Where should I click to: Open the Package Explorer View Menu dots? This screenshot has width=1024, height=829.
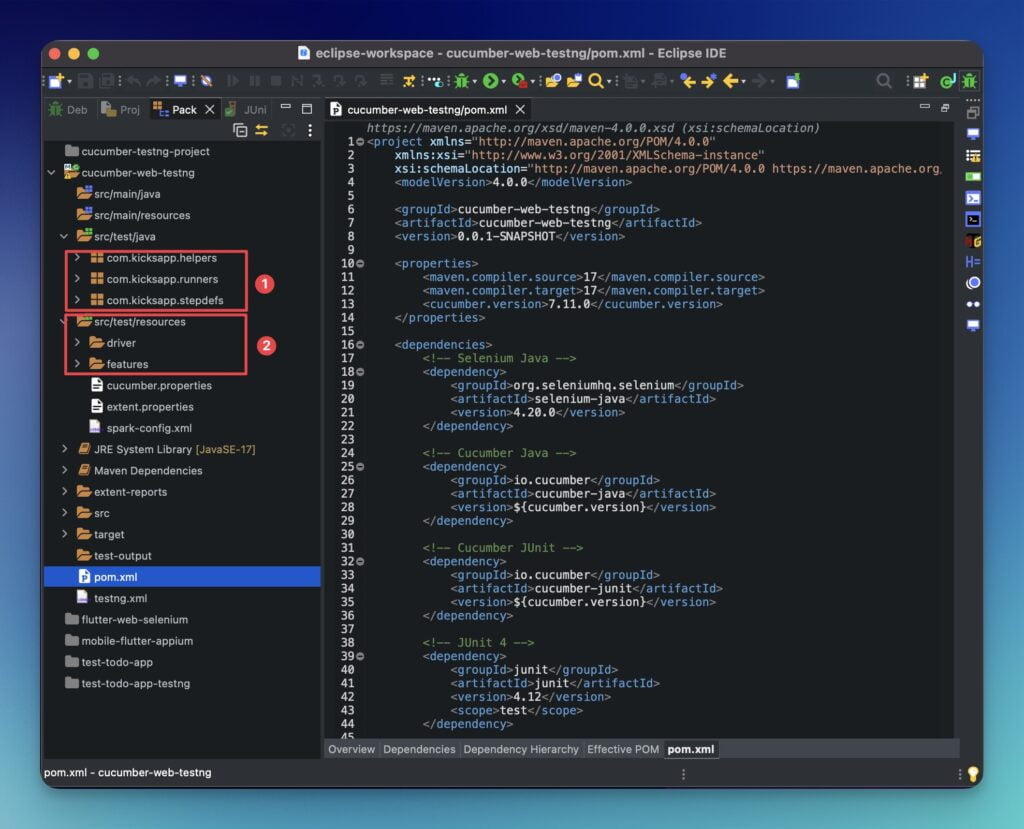point(310,131)
